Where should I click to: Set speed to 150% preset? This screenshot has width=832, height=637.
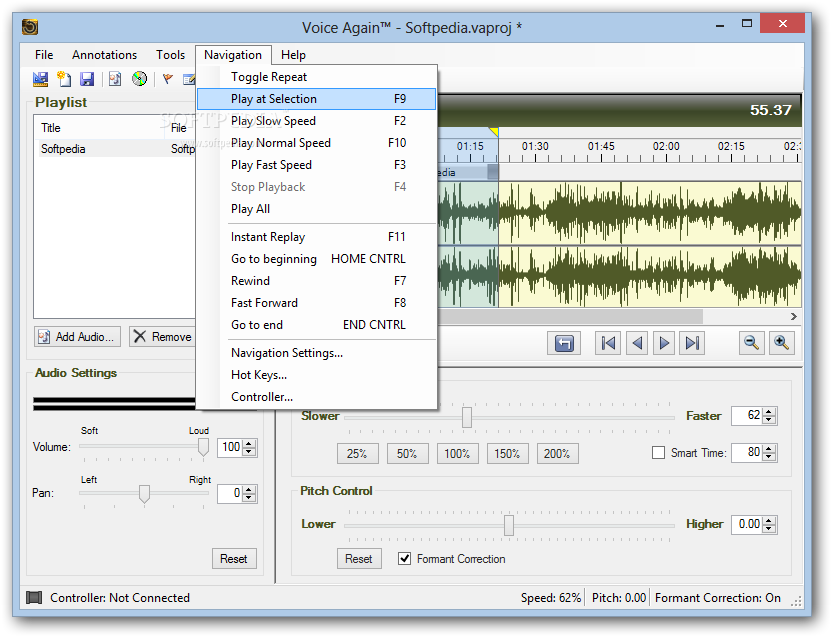[507, 453]
